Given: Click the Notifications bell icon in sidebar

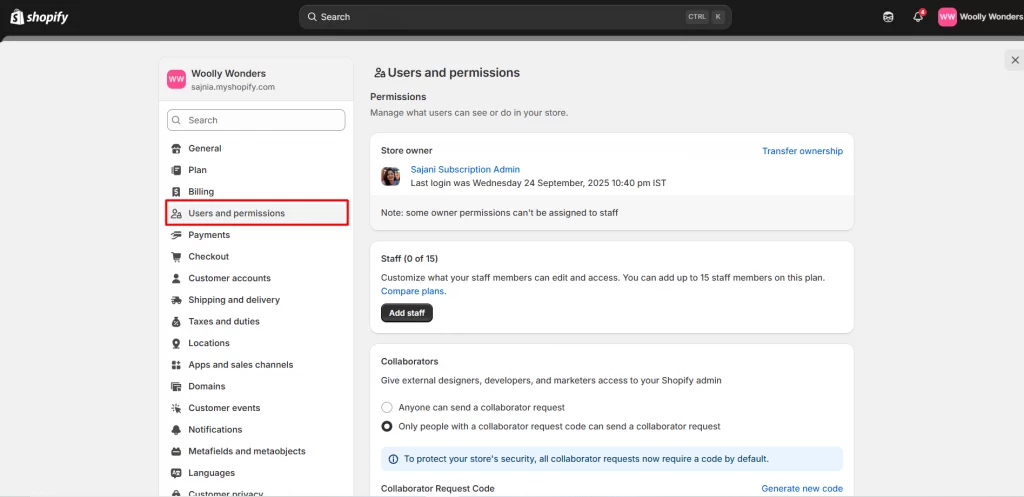Looking at the screenshot, I should pyautogui.click(x=176, y=430).
